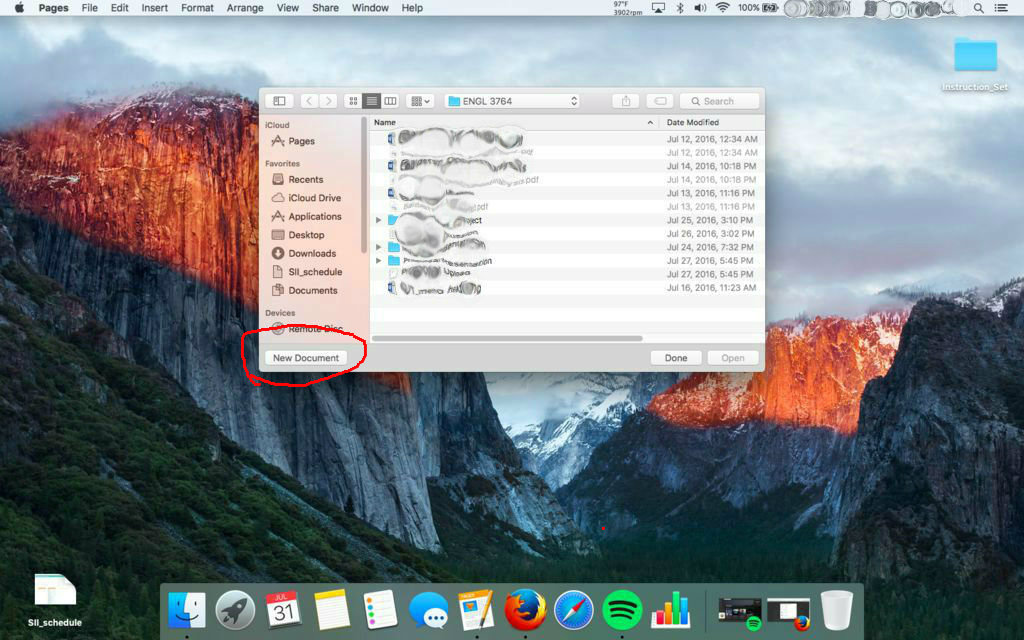The height and width of the screenshot is (640, 1024).
Task: Open Finder from the Dock
Action: [x=187, y=610]
